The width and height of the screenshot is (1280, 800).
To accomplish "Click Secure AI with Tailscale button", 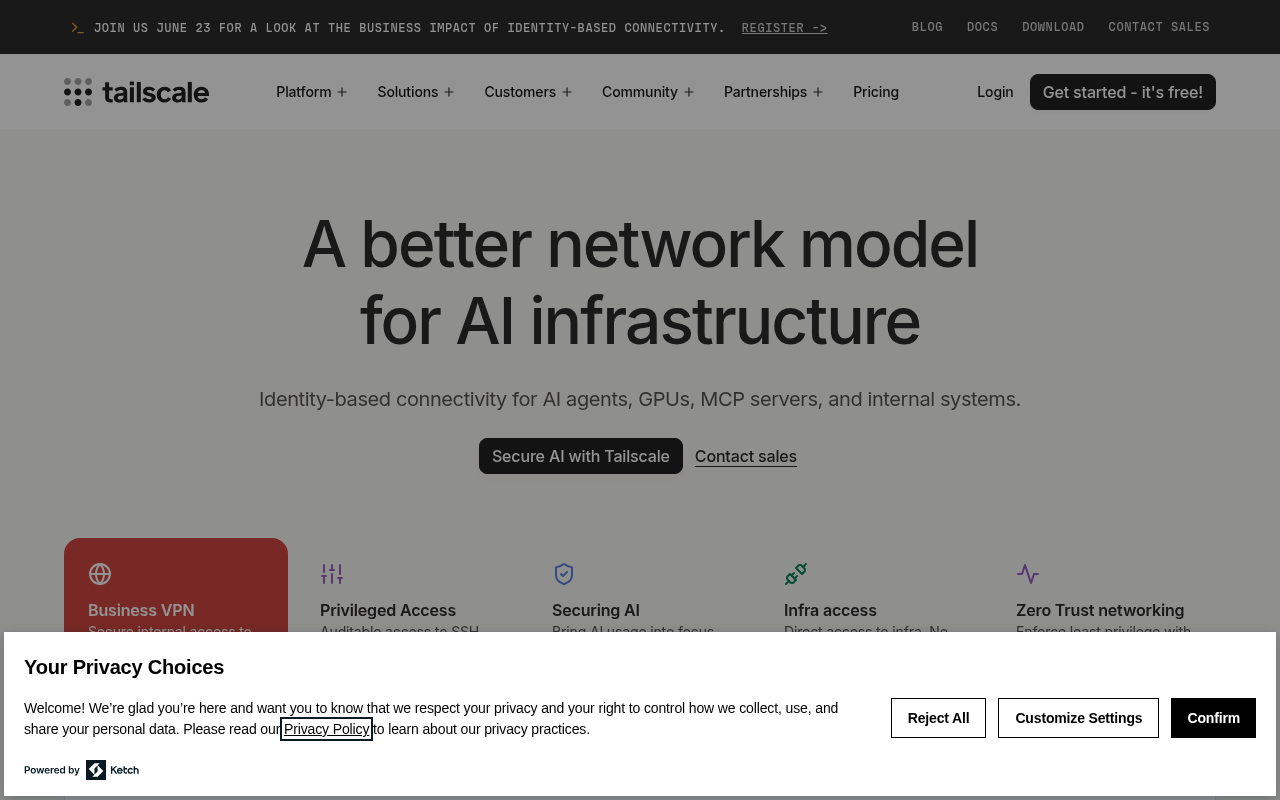I will tap(581, 456).
